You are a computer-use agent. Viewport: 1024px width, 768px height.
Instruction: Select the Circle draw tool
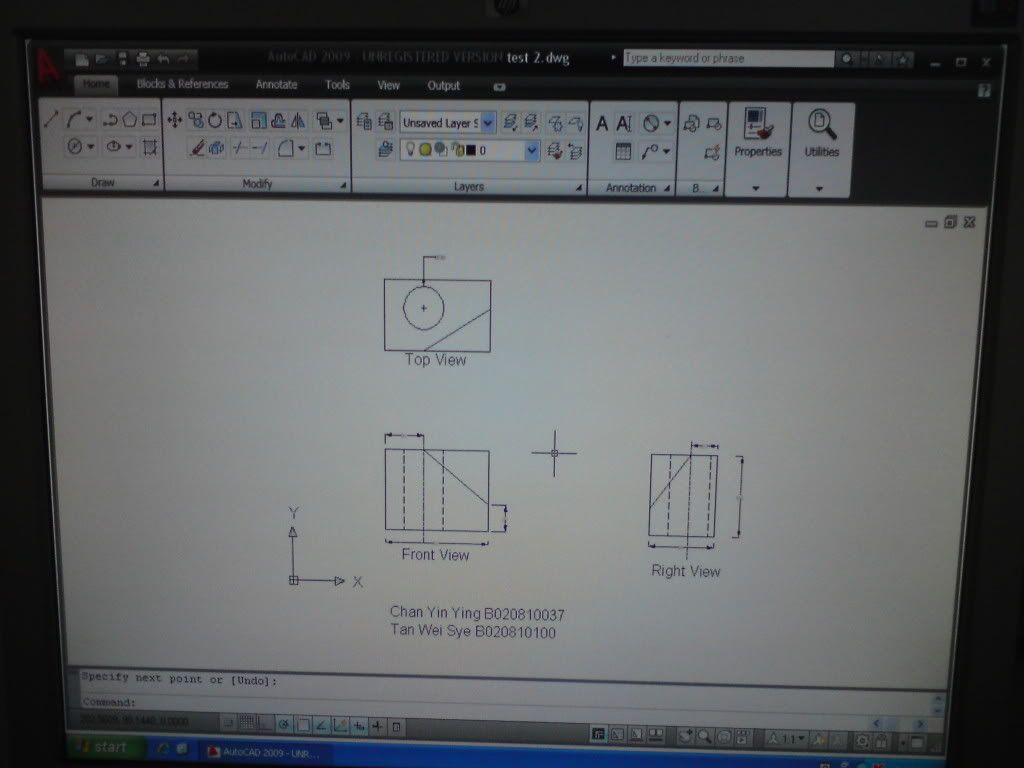pyautogui.click(x=75, y=146)
